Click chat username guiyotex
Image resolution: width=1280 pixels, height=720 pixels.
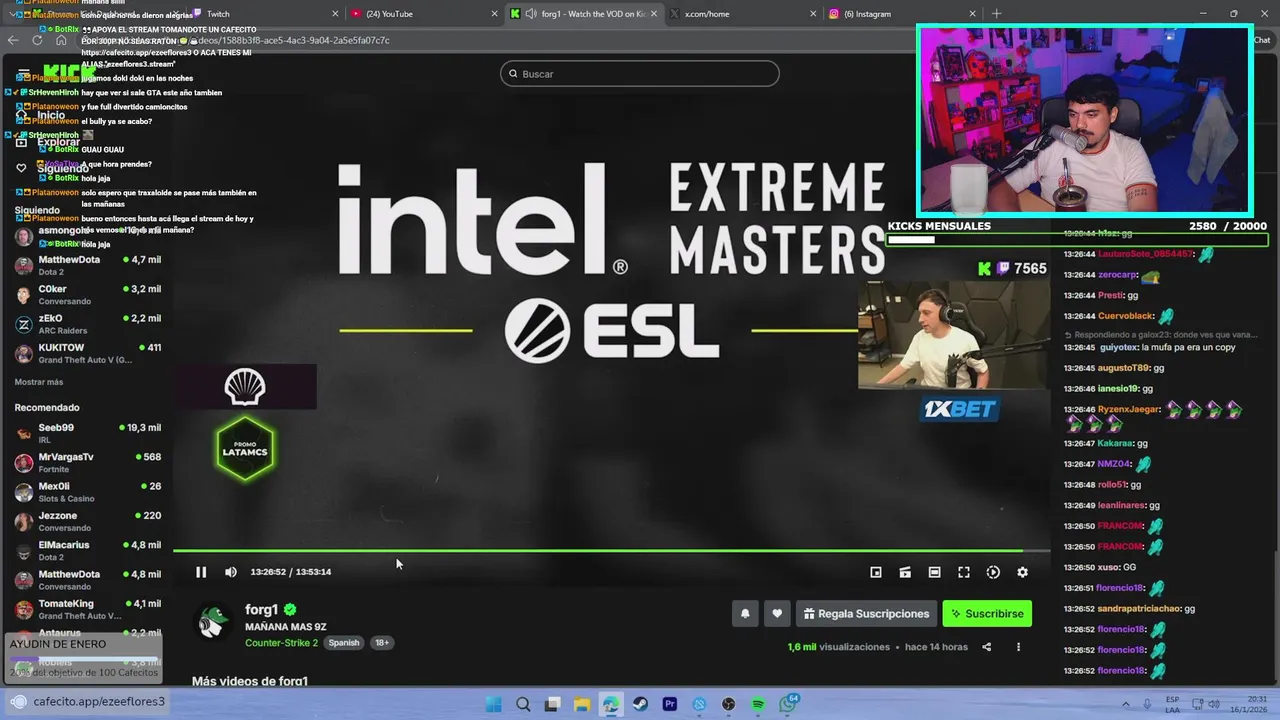(1118, 347)
